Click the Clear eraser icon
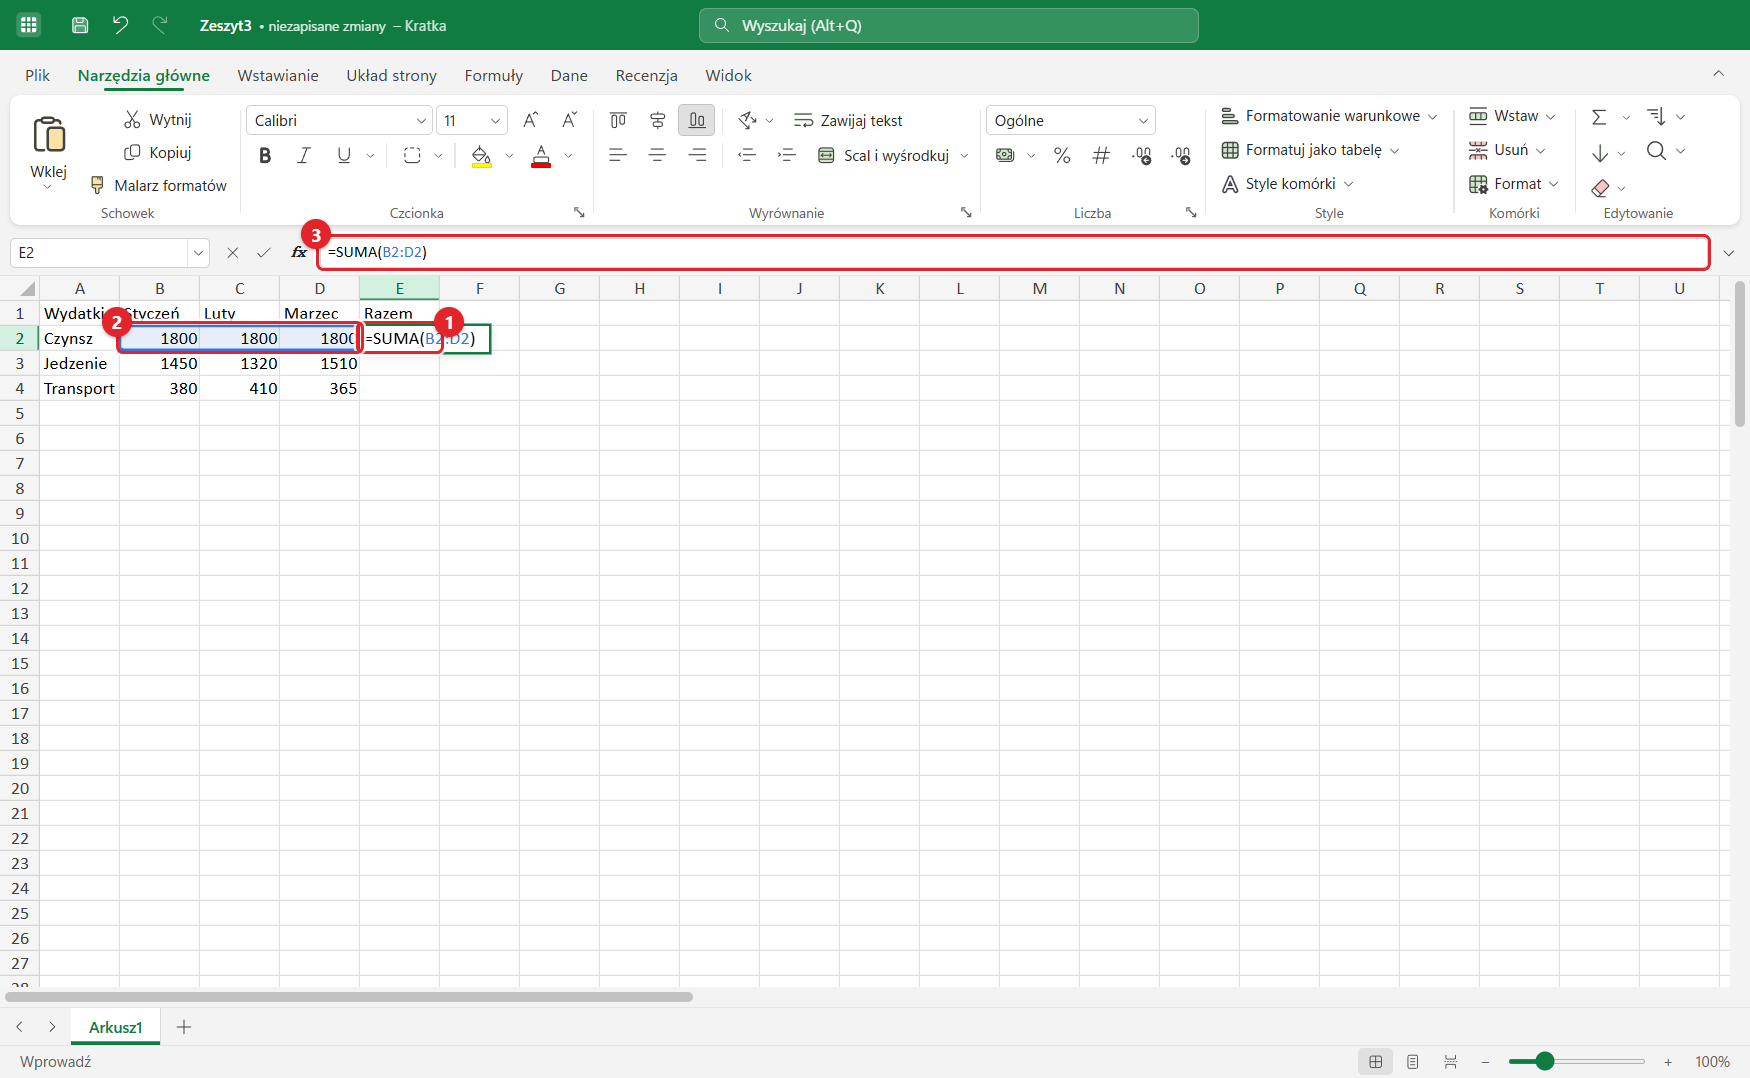 [1600, 188]
